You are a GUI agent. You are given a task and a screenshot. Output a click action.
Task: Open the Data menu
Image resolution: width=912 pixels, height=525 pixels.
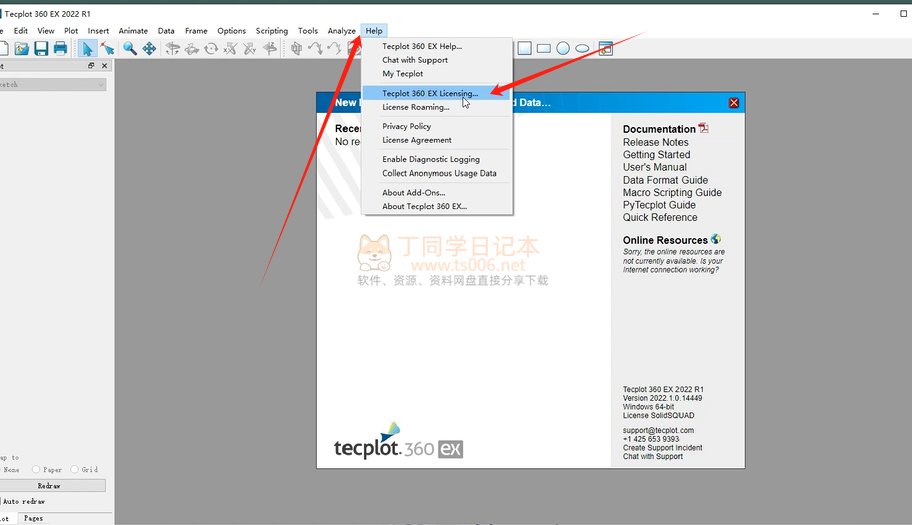click(166, 31)
